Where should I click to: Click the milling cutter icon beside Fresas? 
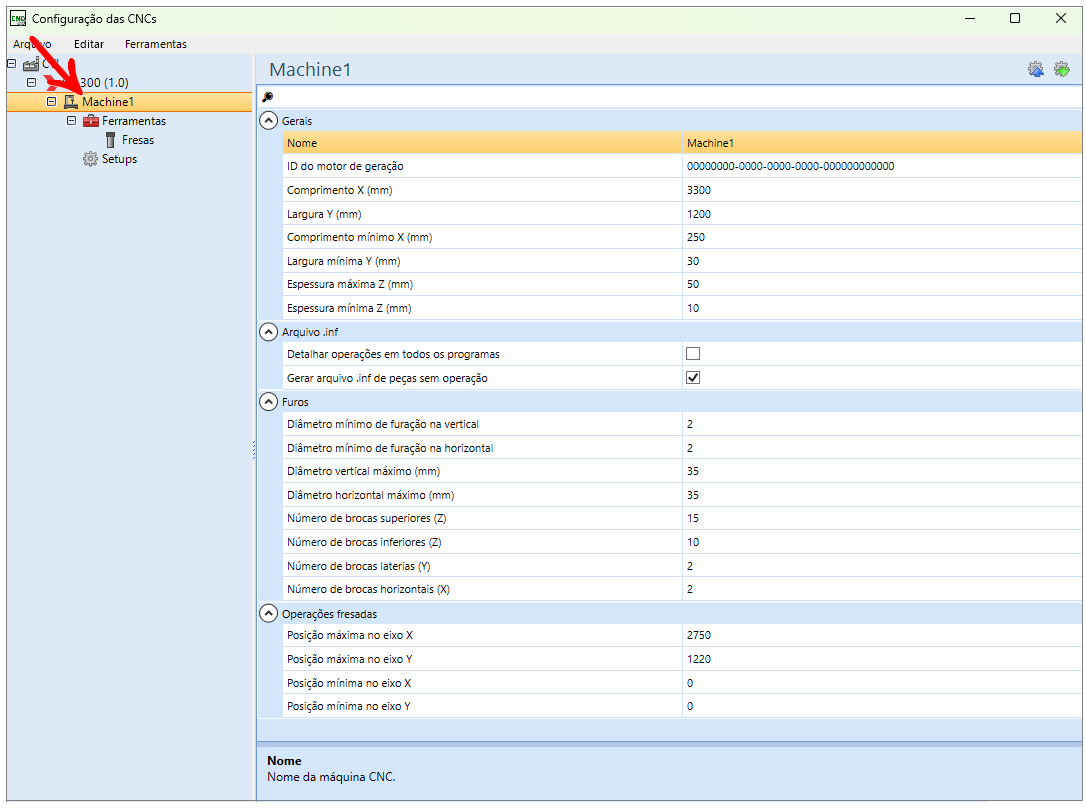tap(110, 140)
